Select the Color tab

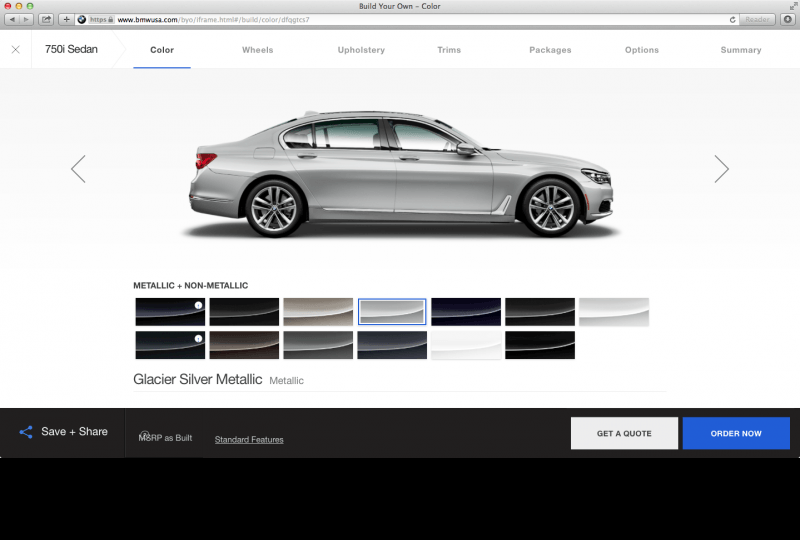click(162, 50)
